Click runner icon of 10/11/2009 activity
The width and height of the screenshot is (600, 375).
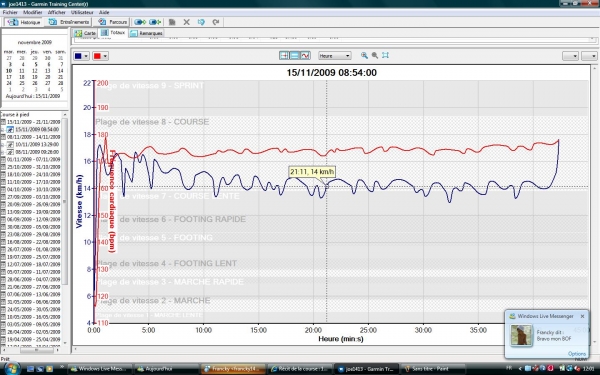click(10, 145)
